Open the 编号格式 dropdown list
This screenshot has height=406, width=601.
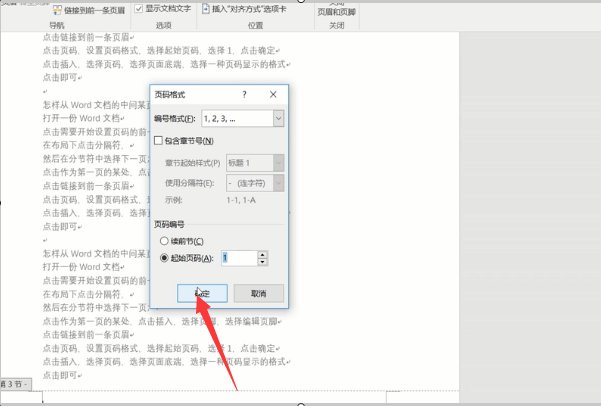279,118
